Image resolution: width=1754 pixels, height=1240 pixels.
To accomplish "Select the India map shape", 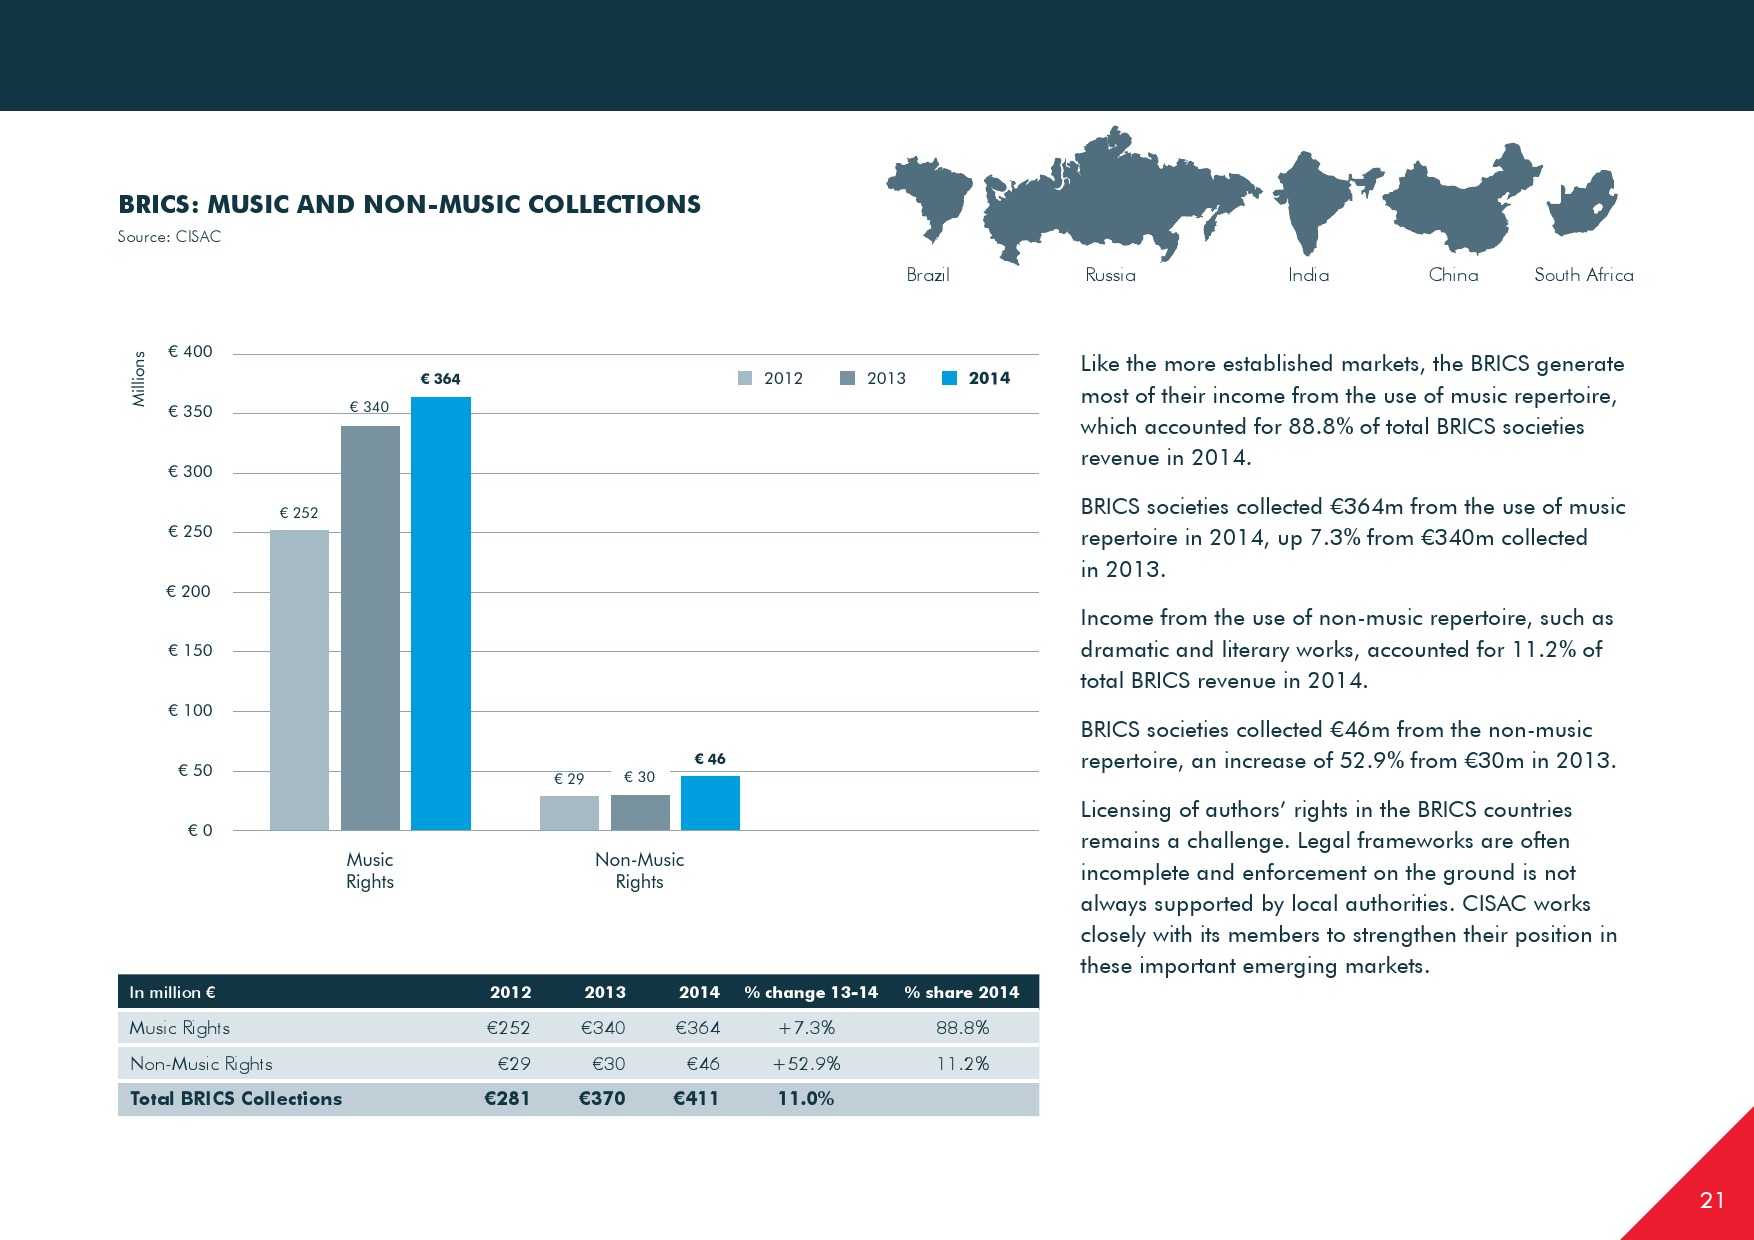I will (x=1312, y=200).
